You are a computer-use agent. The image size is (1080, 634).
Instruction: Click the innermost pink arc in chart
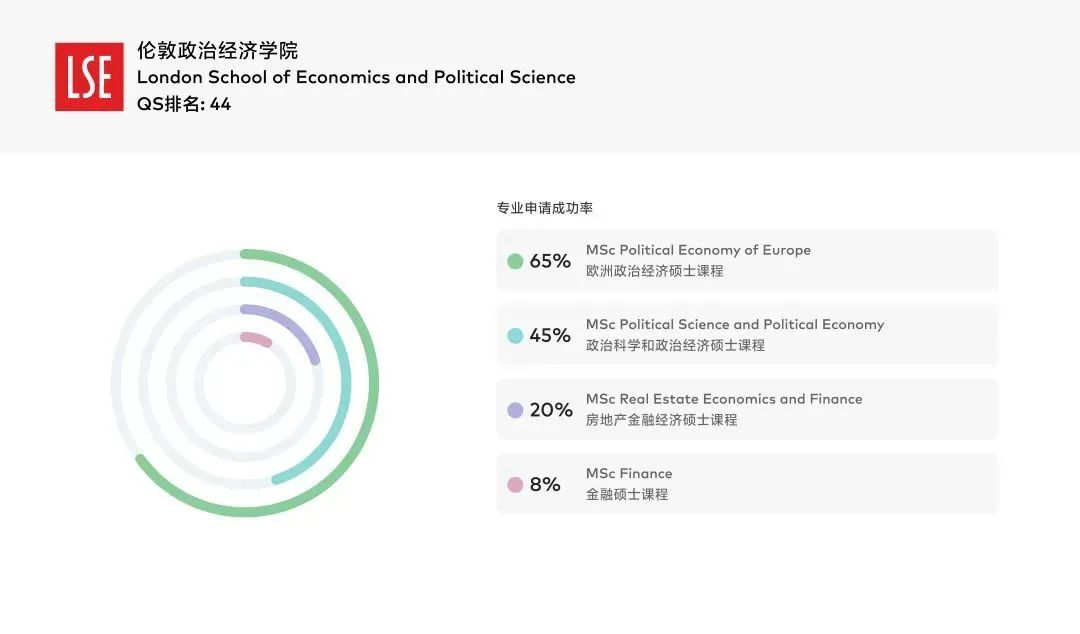pos(256,338)
